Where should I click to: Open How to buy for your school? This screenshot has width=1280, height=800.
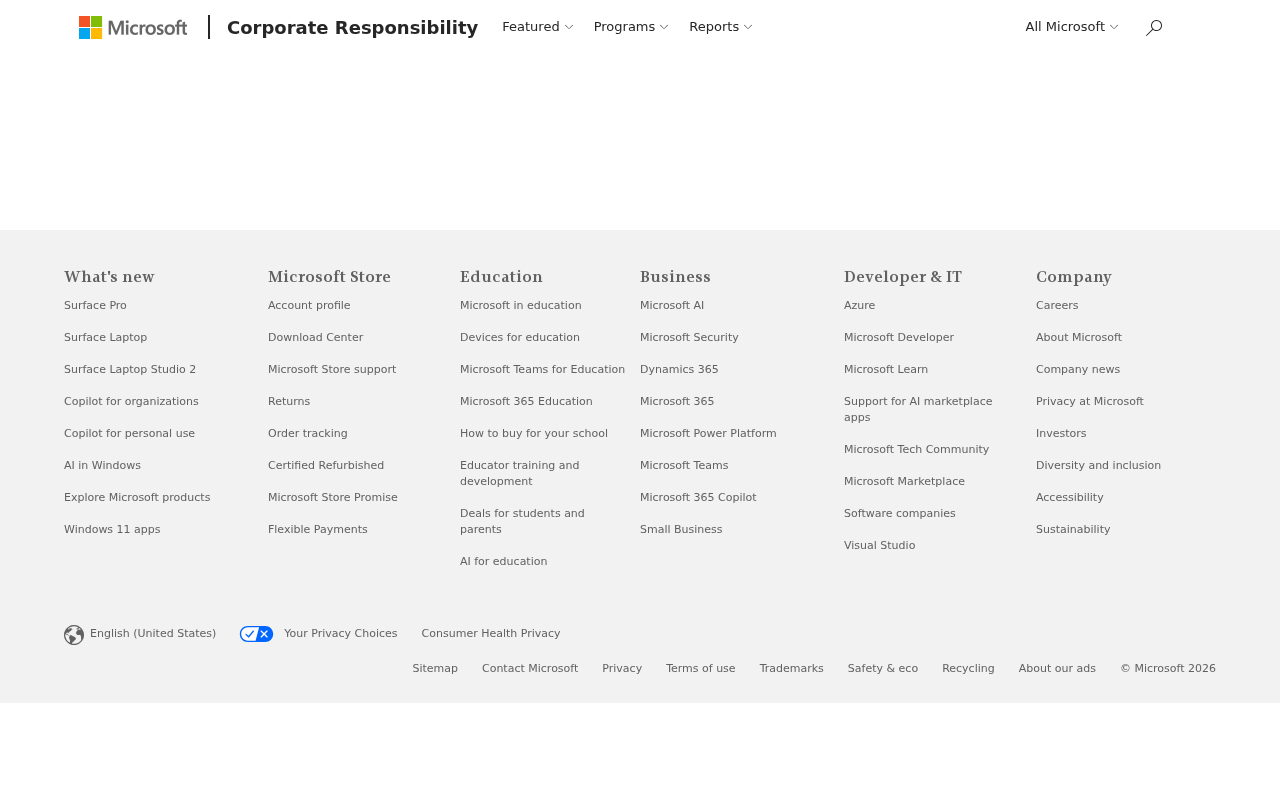pyautogui.click(x=534, y=434)
